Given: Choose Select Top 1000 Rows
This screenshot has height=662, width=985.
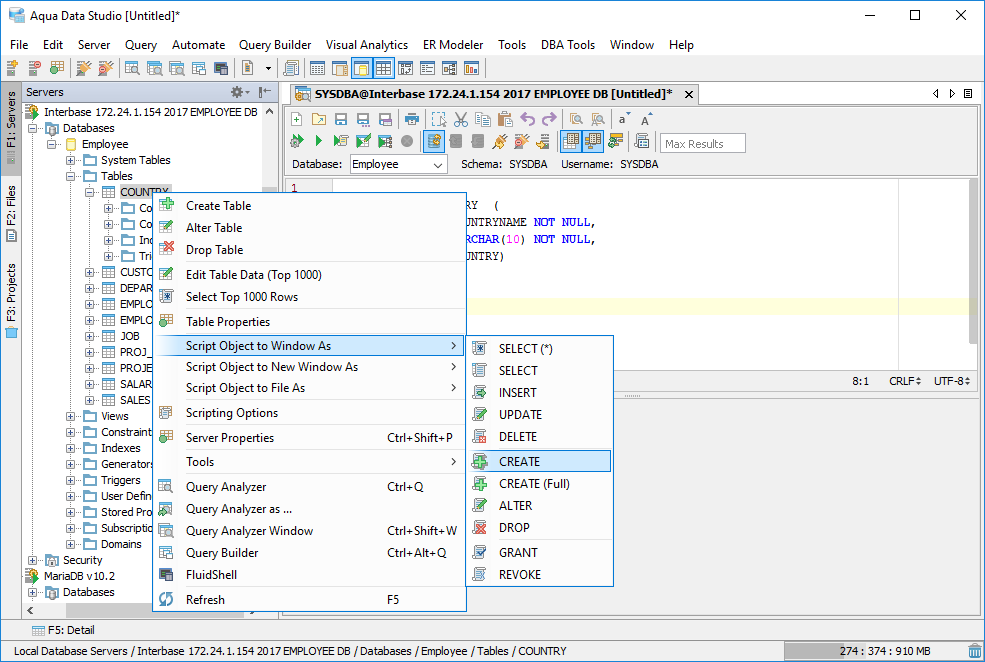Looking at the screenshot, I should tap(309, 297).
